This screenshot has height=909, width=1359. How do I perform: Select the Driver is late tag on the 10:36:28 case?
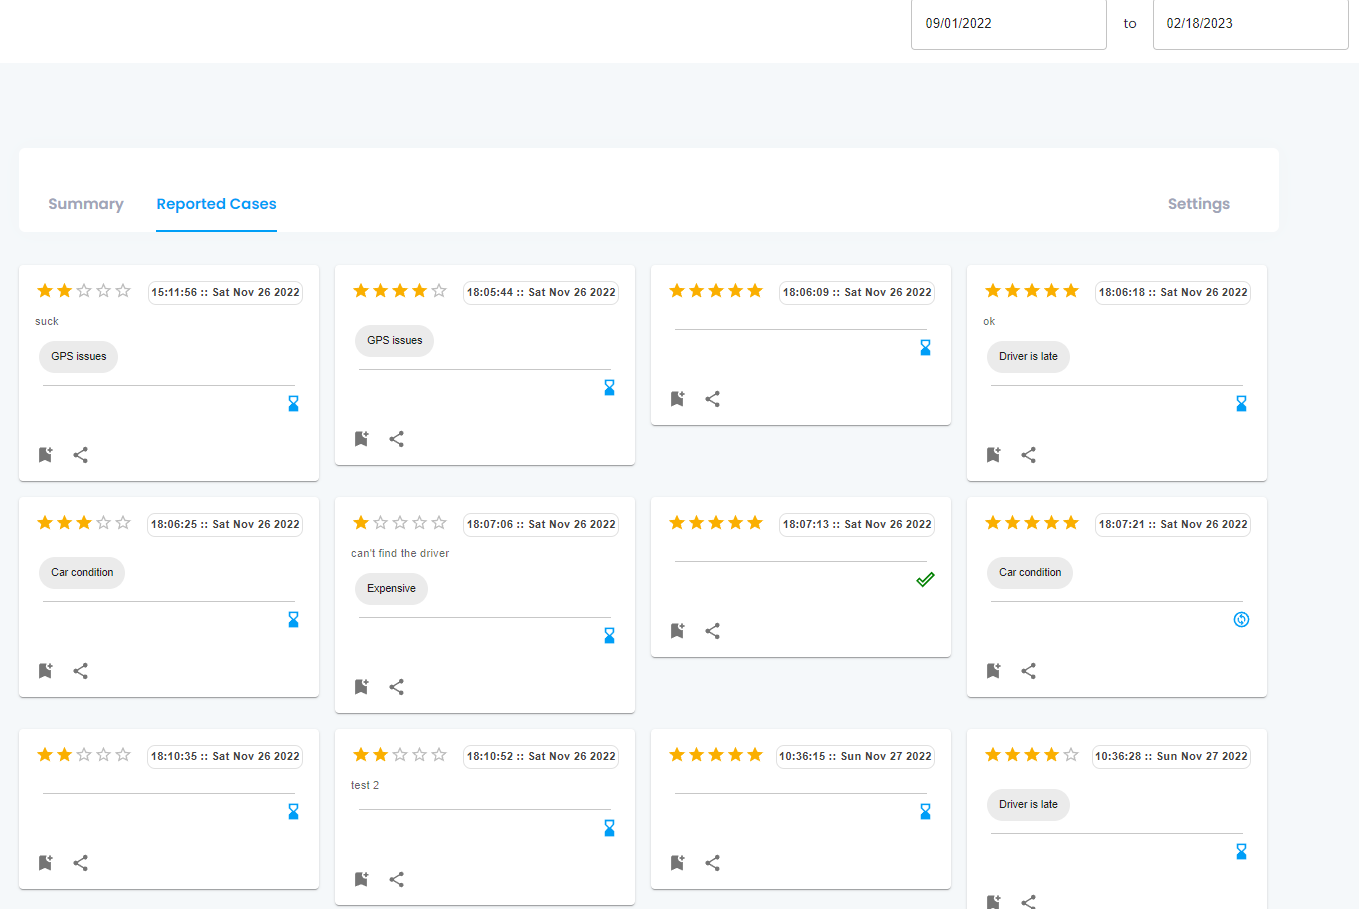pos(1028,805)
